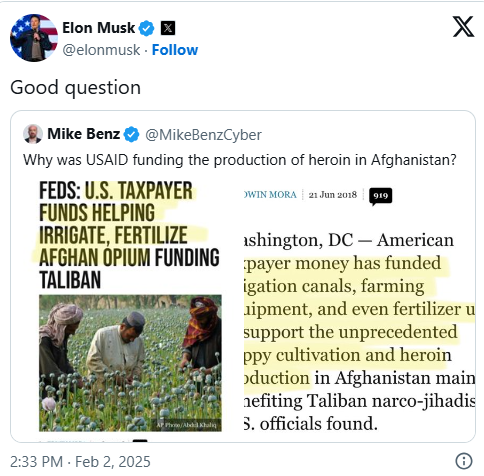The width and height of the screenshot is (484, 476).
Task: Click the tweet info circle icon
Action: pos(464,461)
